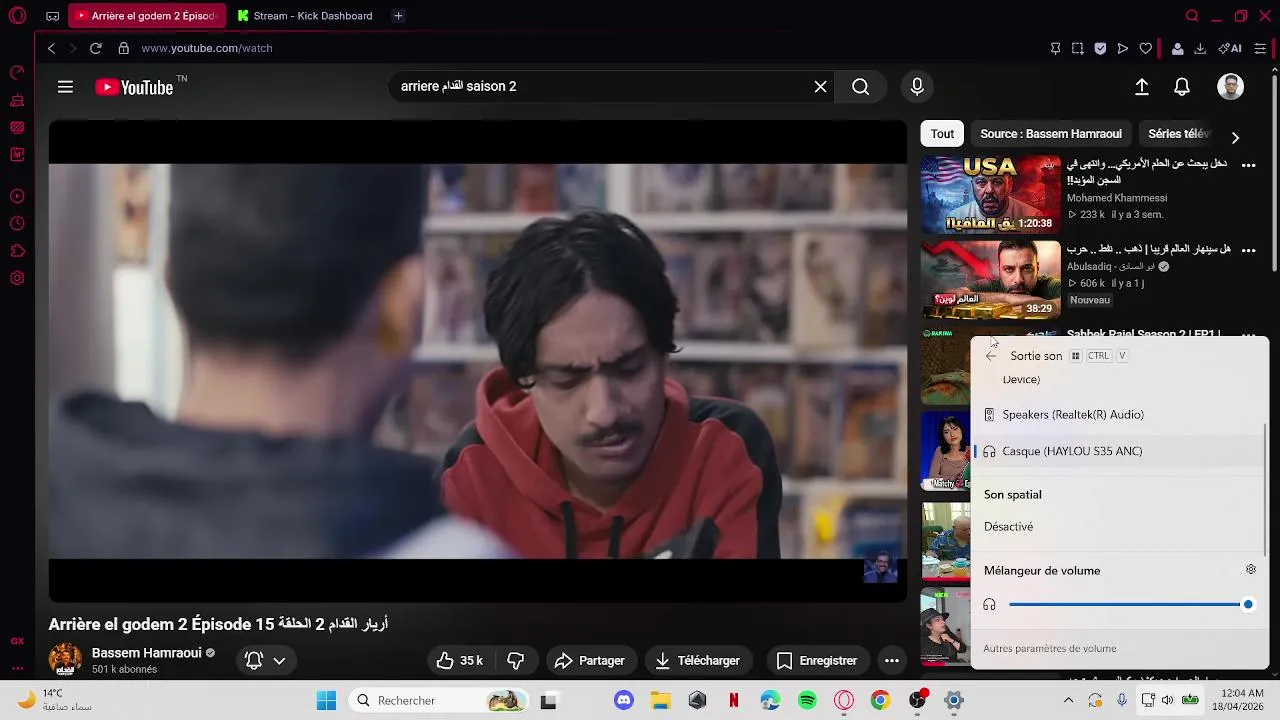Image resolution: width=1280 pixels, height=720 pixels.
Task: Open Mélangeur de volume settings gear
Action: [x=1250, y=570]
